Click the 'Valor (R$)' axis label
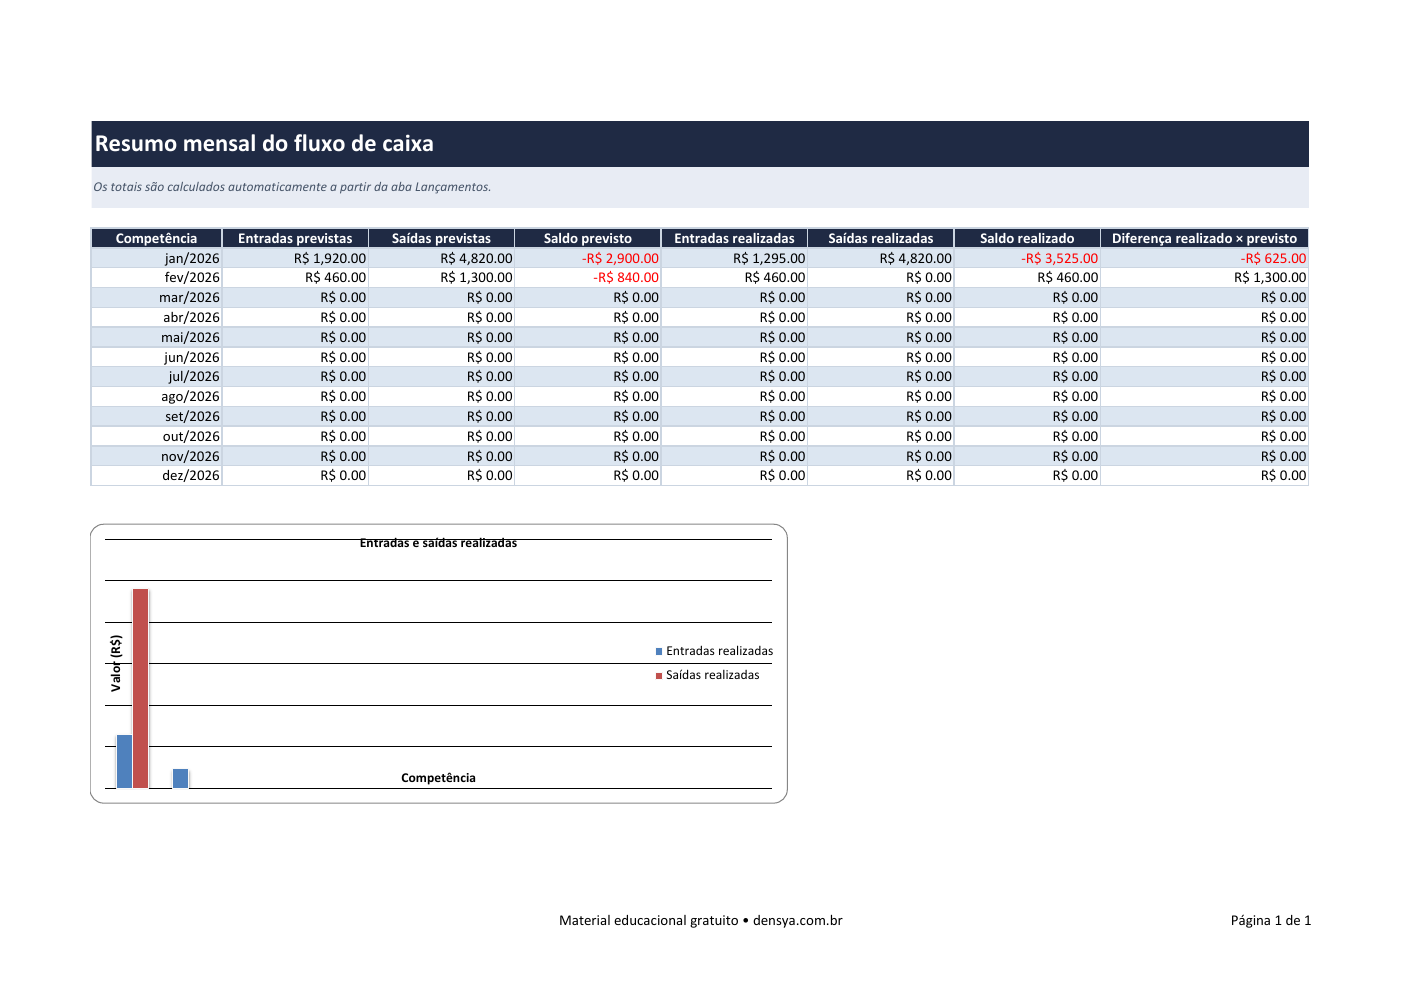Screen dimensions: 1404x993 click(x=116, y=664)
